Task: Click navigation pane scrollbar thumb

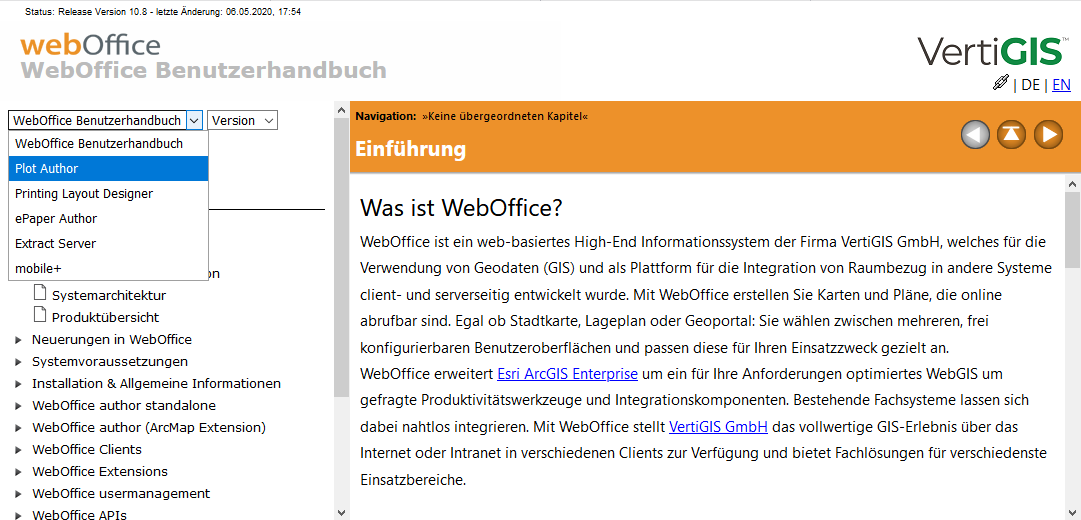Action: (x=341, y=258)
